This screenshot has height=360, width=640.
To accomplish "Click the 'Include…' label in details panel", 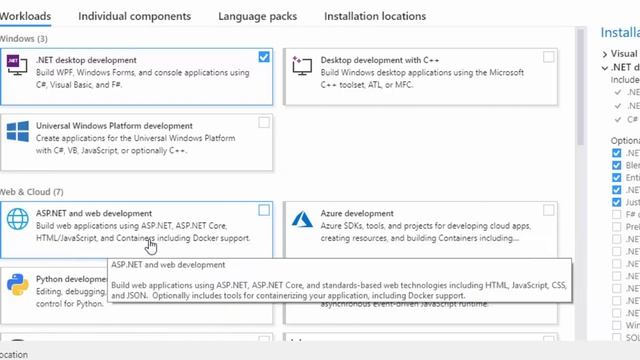I will [625, 80].
